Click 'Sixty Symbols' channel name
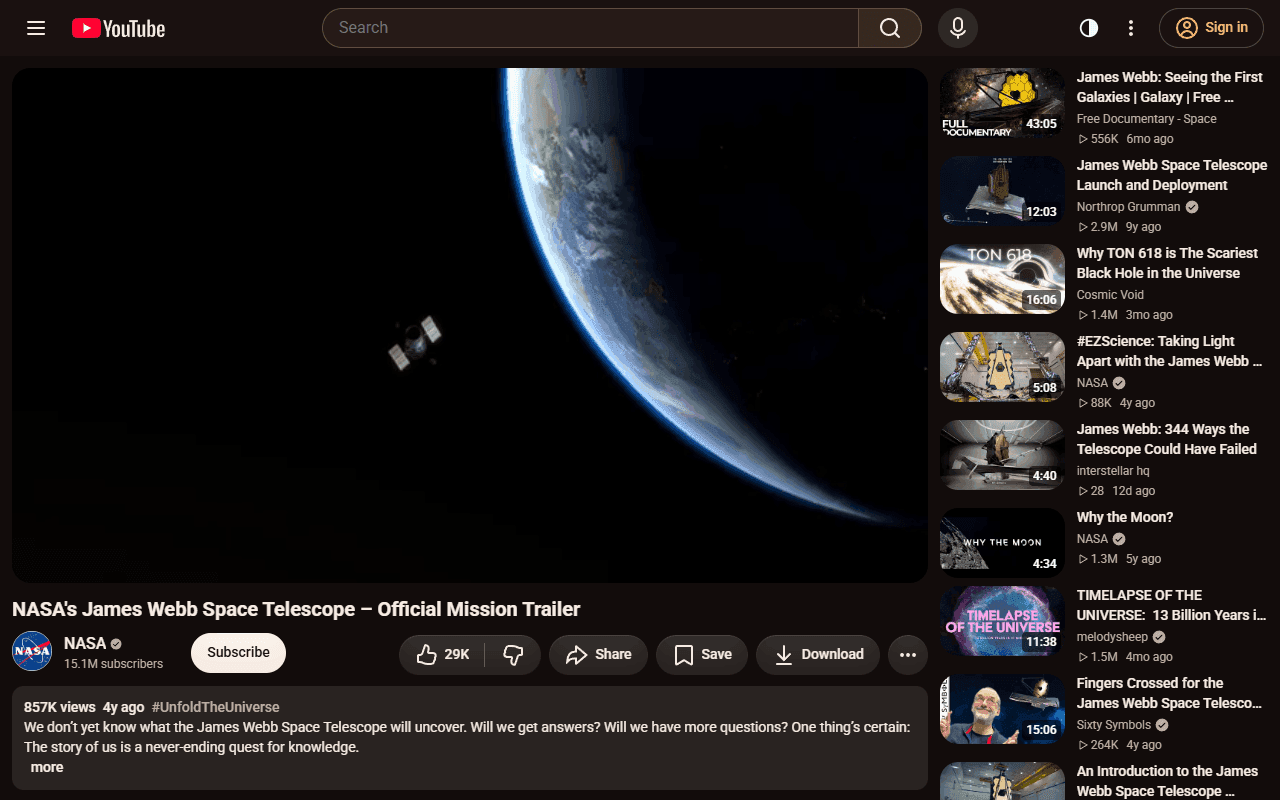This screenshot has height=800, width=1280. pos(1114,725)
